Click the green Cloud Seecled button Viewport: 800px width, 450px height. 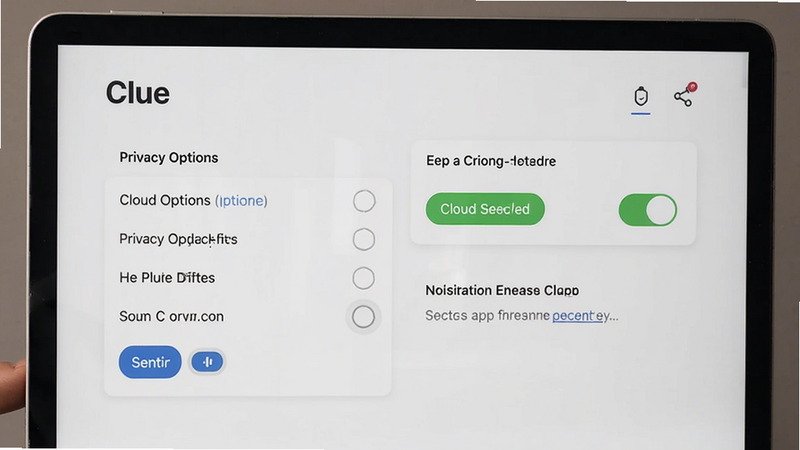(x=485, y=209)
